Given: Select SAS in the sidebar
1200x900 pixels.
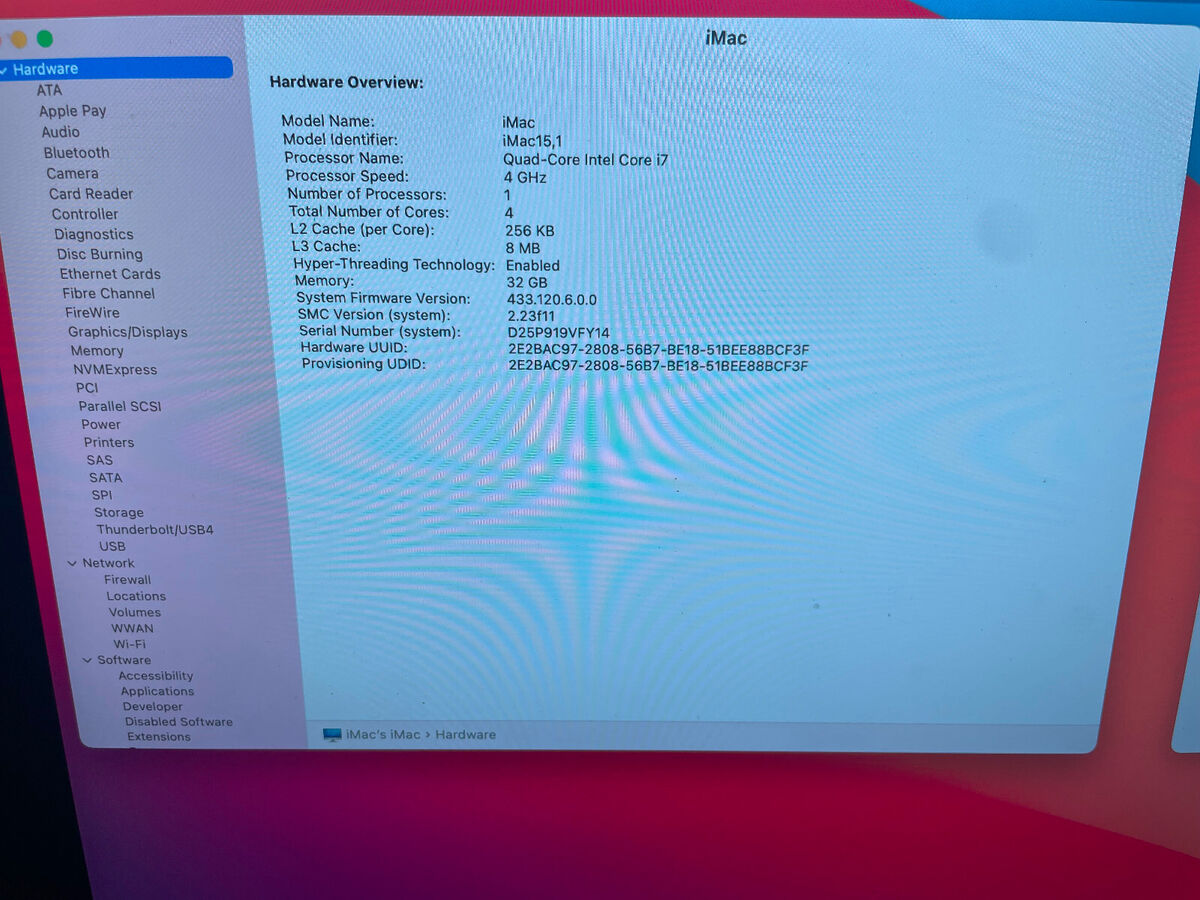Looking at the screenshot, I should (x=100, y=460).
